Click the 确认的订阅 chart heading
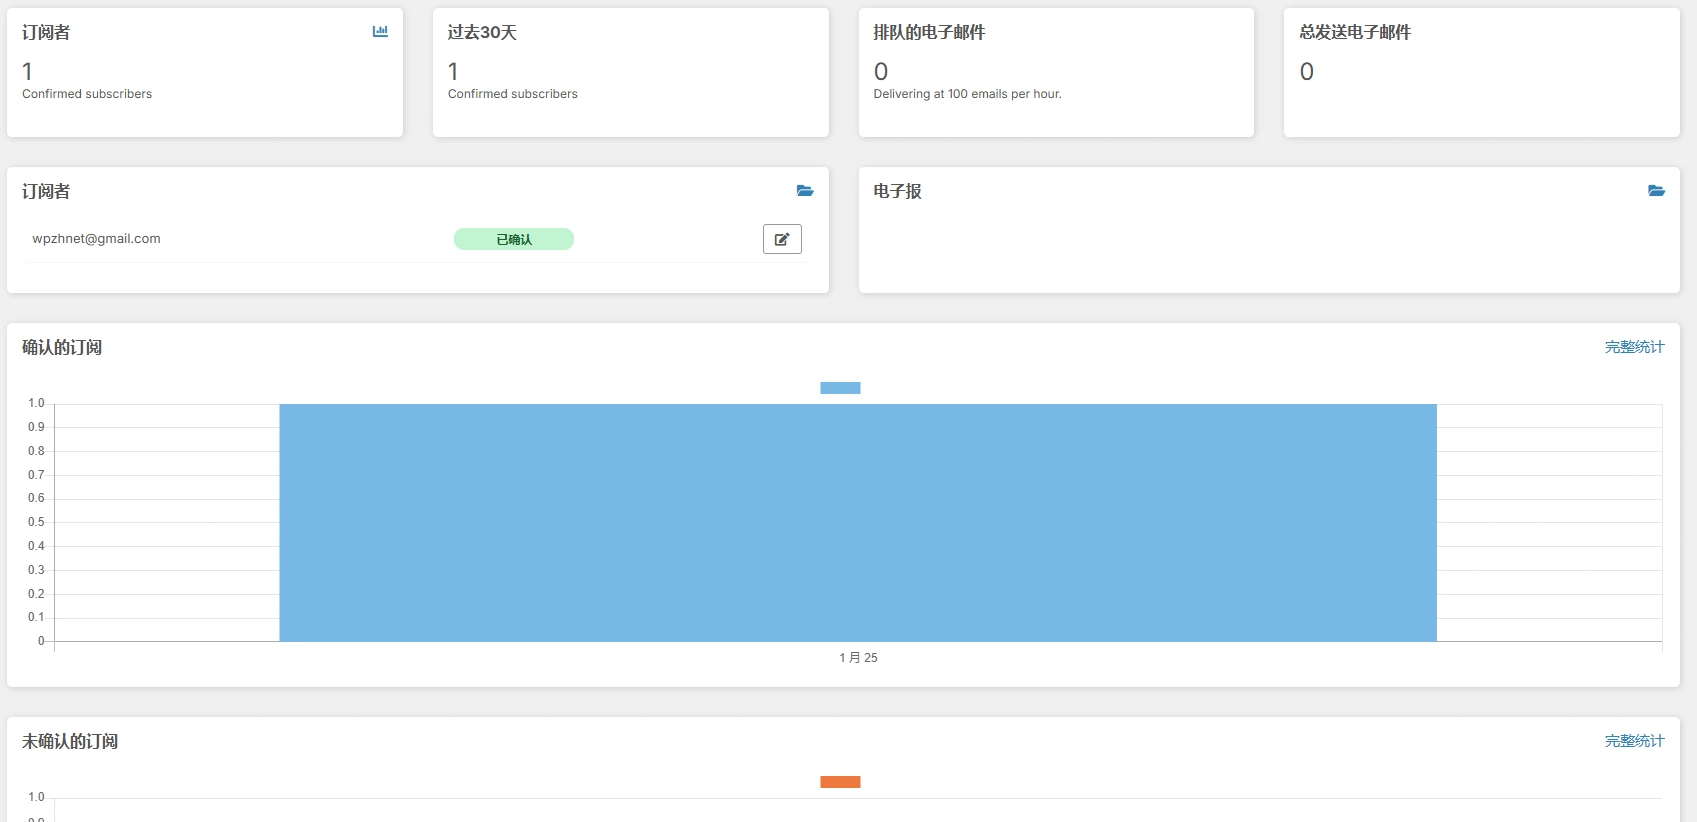 coord(62,347)
